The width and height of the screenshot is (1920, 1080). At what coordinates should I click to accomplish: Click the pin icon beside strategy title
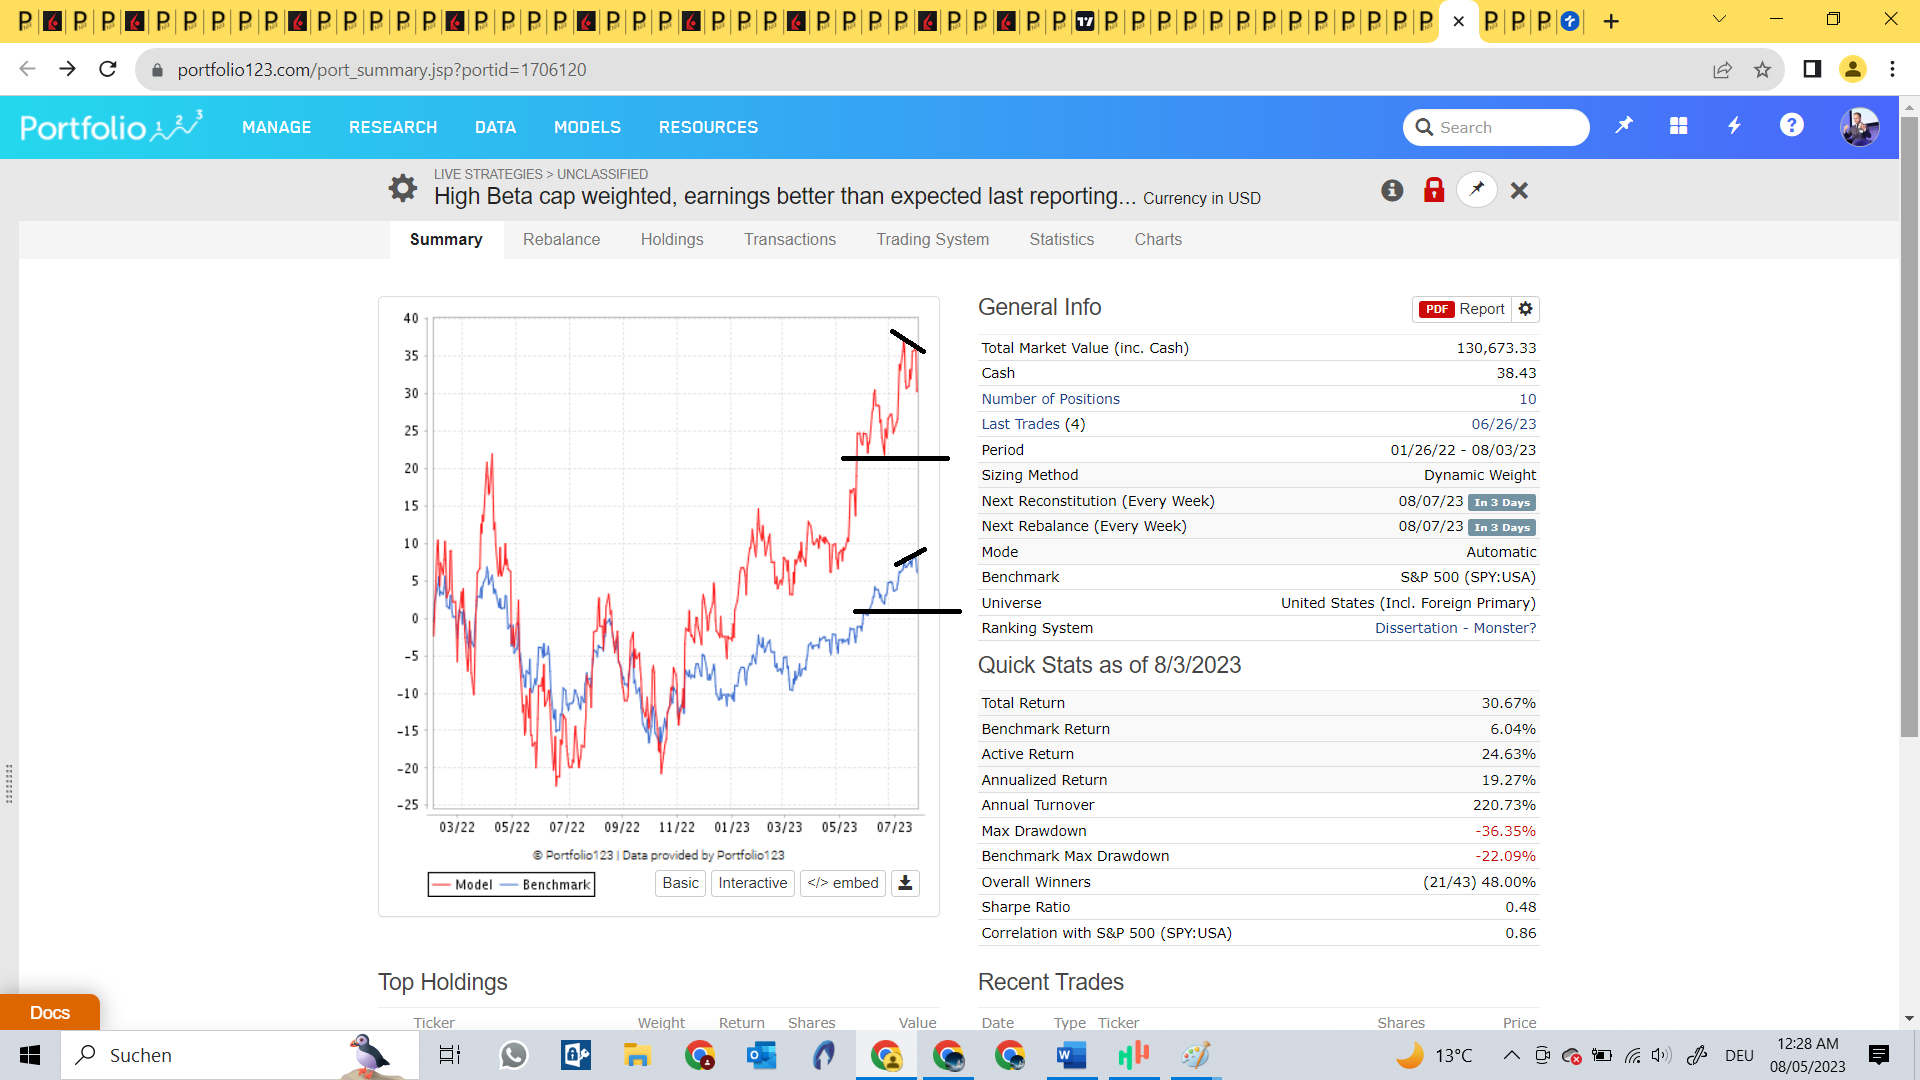(x=1476, y=190)
